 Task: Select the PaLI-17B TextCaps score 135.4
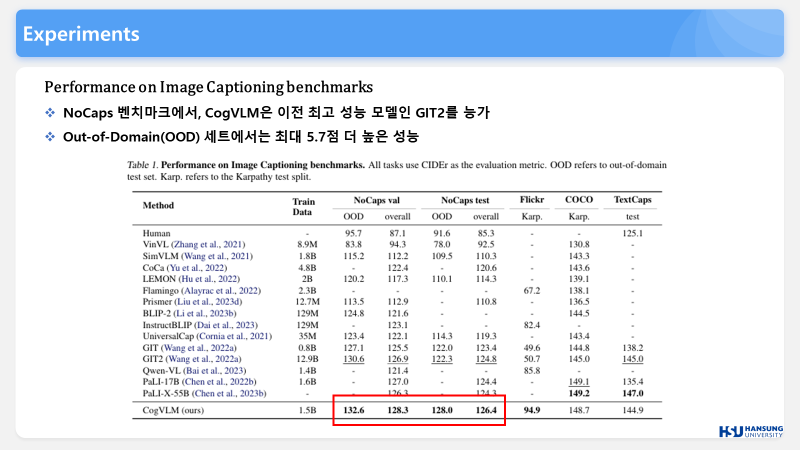click(x=633, y=382)
